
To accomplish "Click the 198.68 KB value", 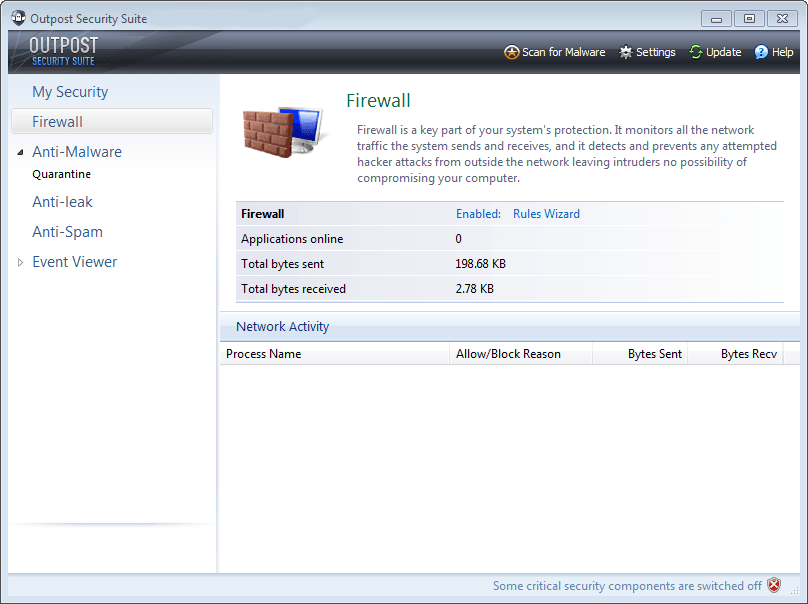I will (x=480, y=264).
